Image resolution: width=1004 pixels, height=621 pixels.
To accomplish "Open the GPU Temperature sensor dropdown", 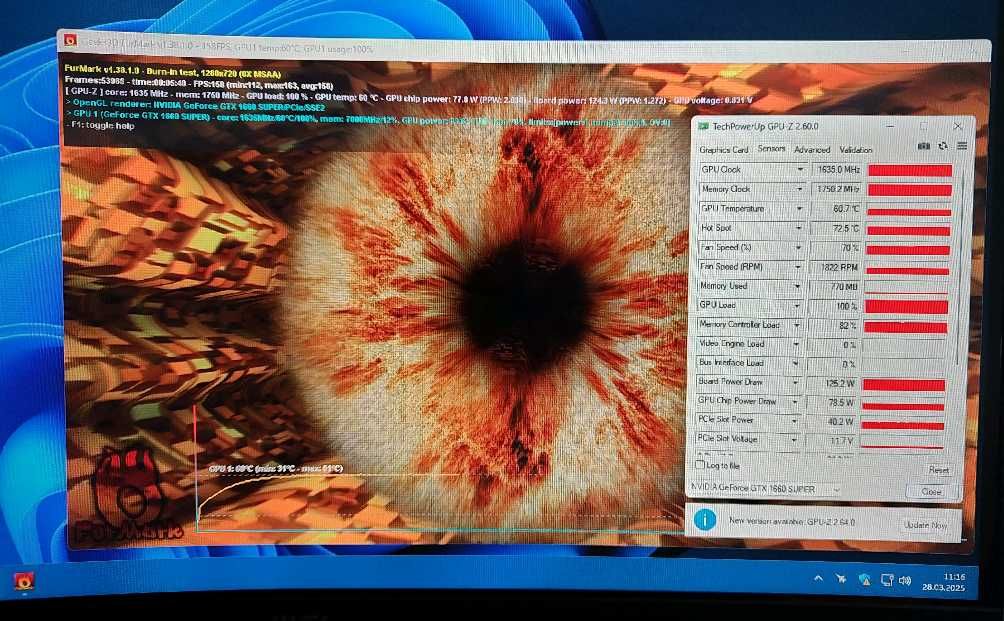I will pos(799,209).
